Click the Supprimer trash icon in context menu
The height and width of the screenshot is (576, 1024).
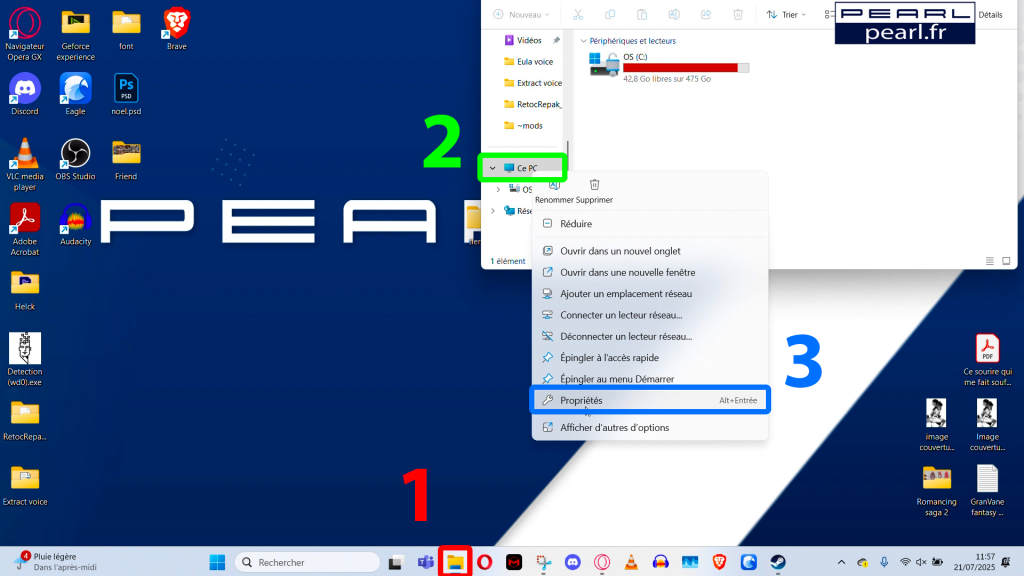coord(594,185)
